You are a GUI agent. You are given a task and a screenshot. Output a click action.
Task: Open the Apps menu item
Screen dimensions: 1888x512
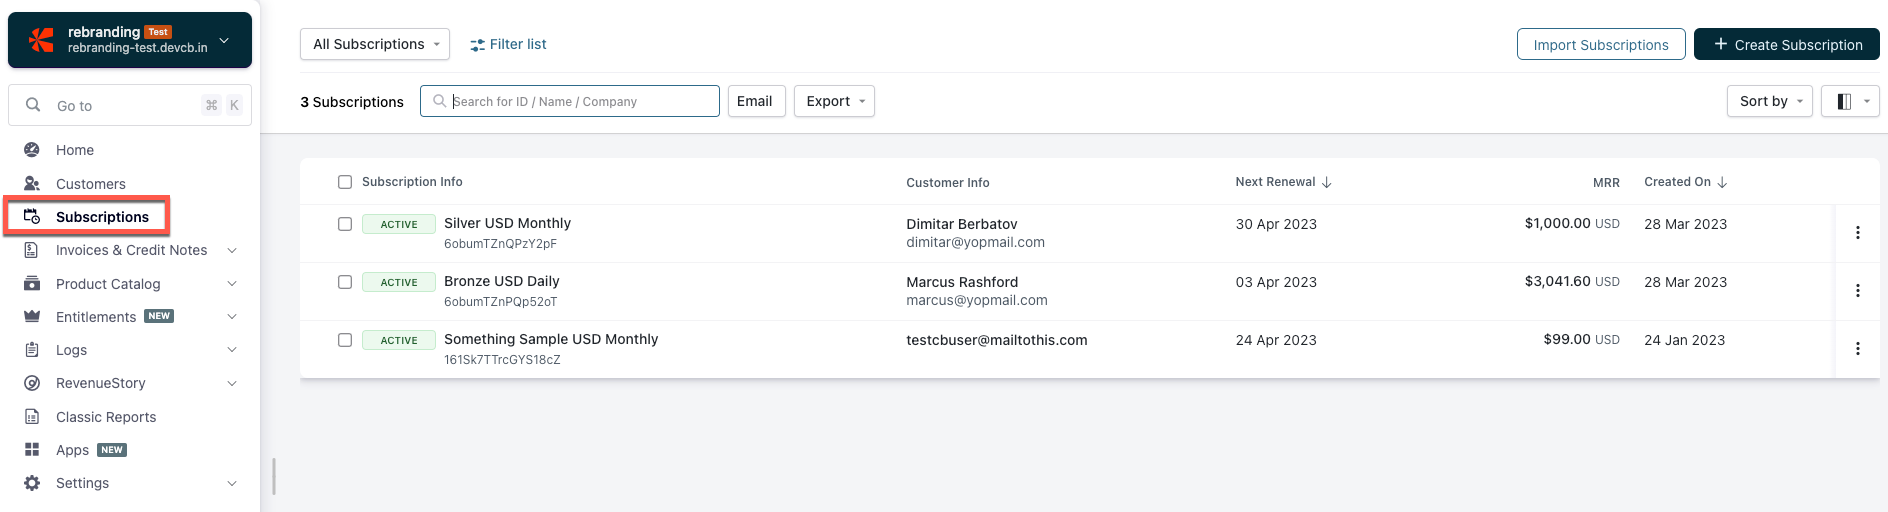tap(73, 450)
